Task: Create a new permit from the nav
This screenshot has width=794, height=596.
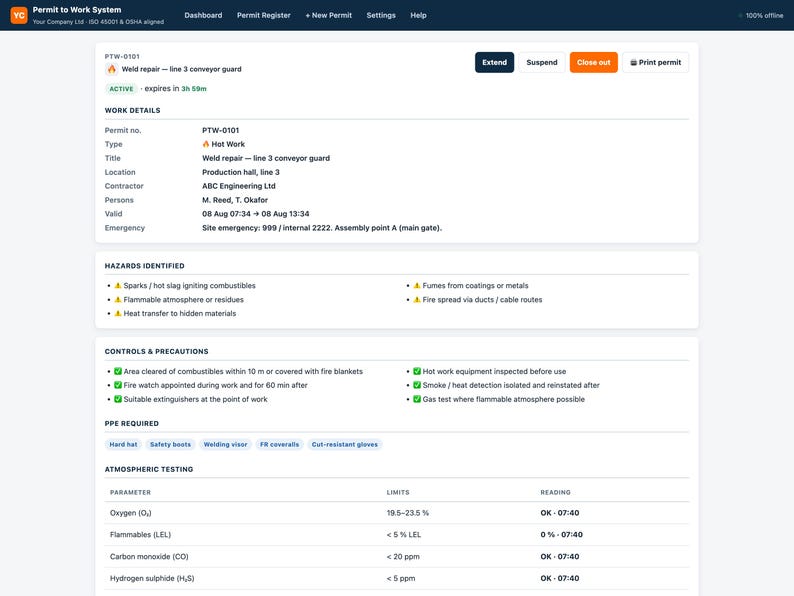Action: (329, 15)
